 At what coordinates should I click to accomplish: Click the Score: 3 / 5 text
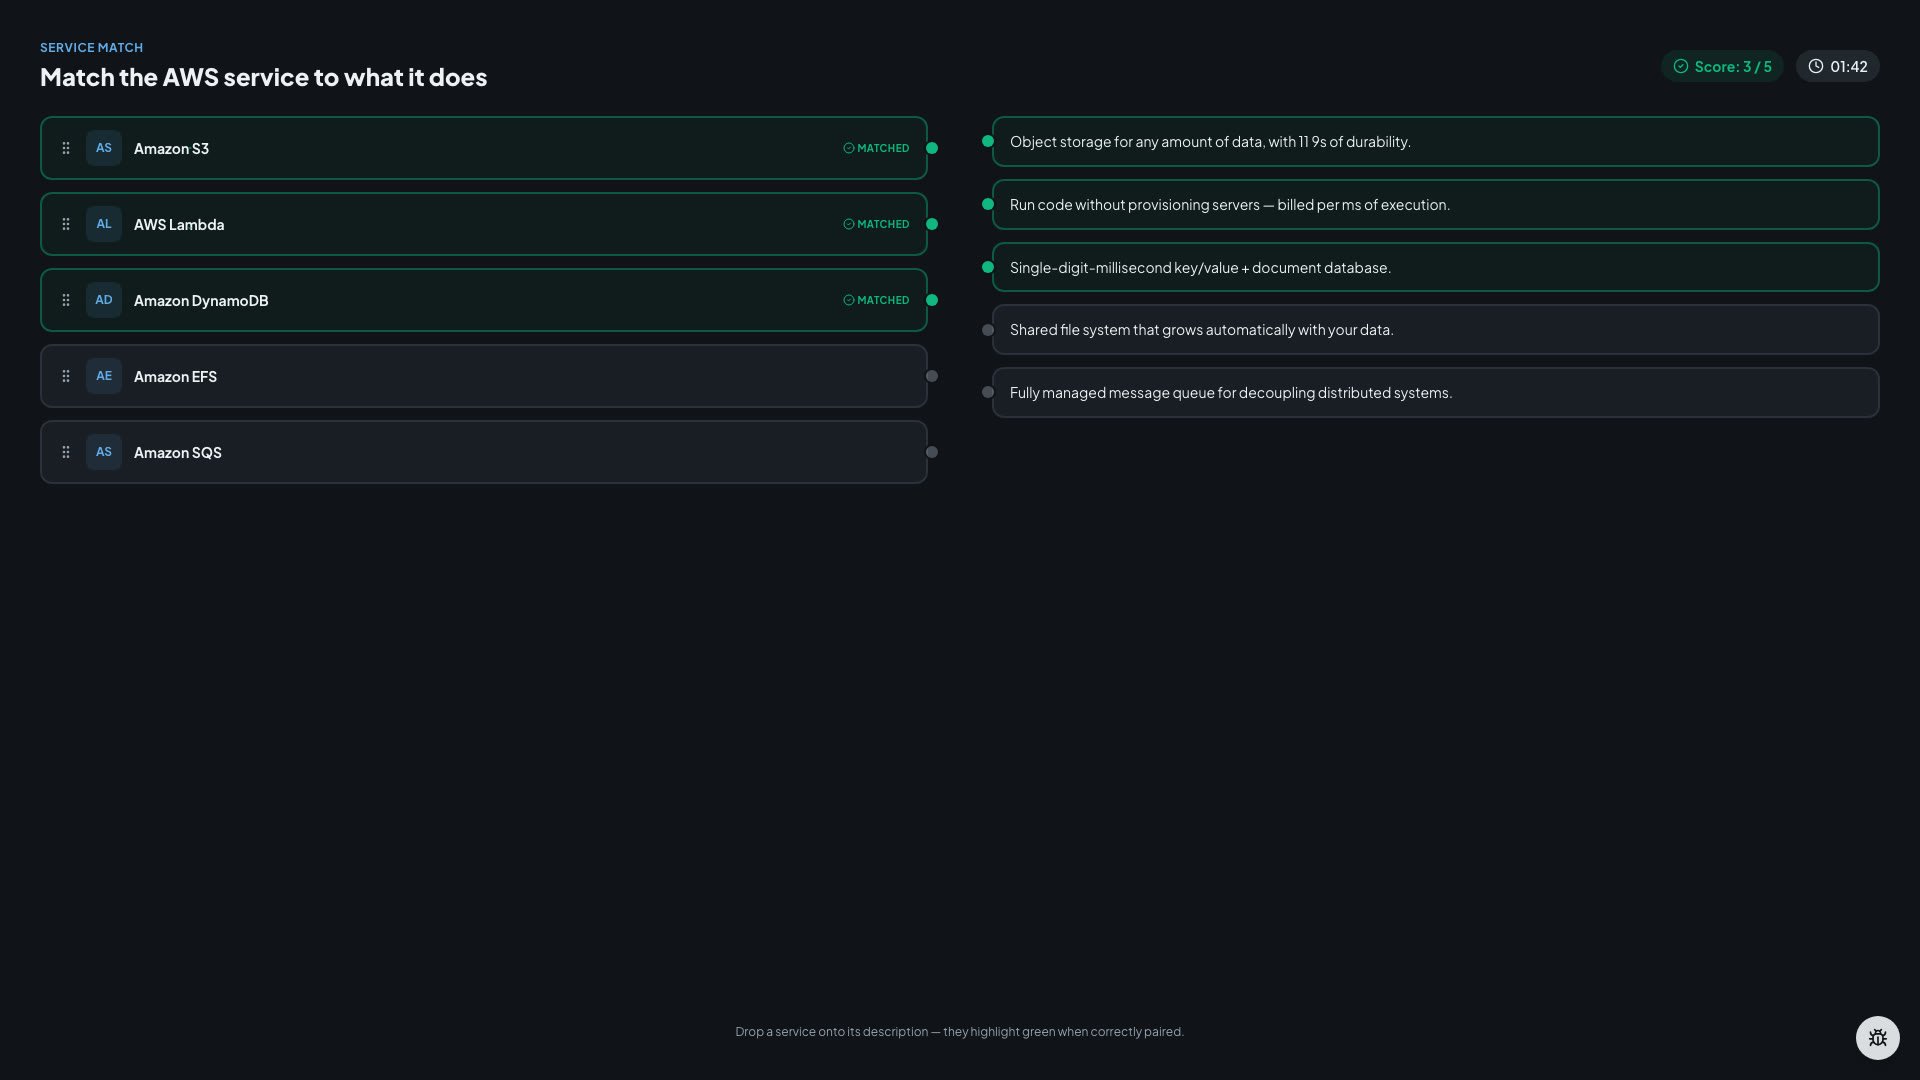pos(1733,66)
